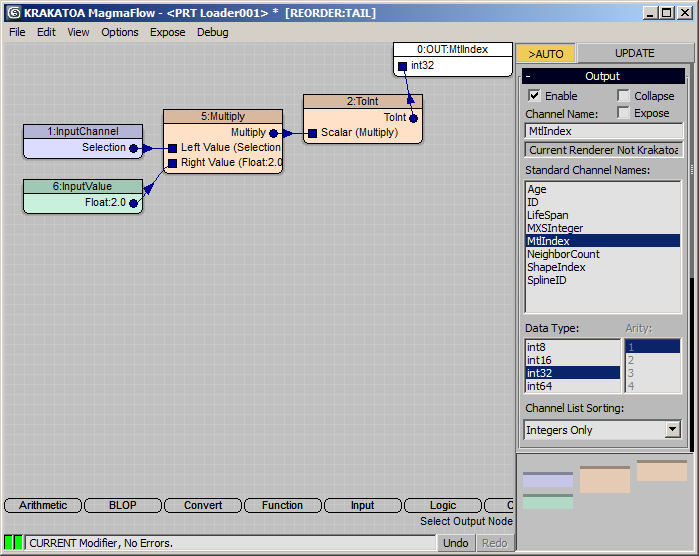Screen dimensions: 699x556
Task: Click the green status indicator in status bar
Action: (x=13, y=543)
